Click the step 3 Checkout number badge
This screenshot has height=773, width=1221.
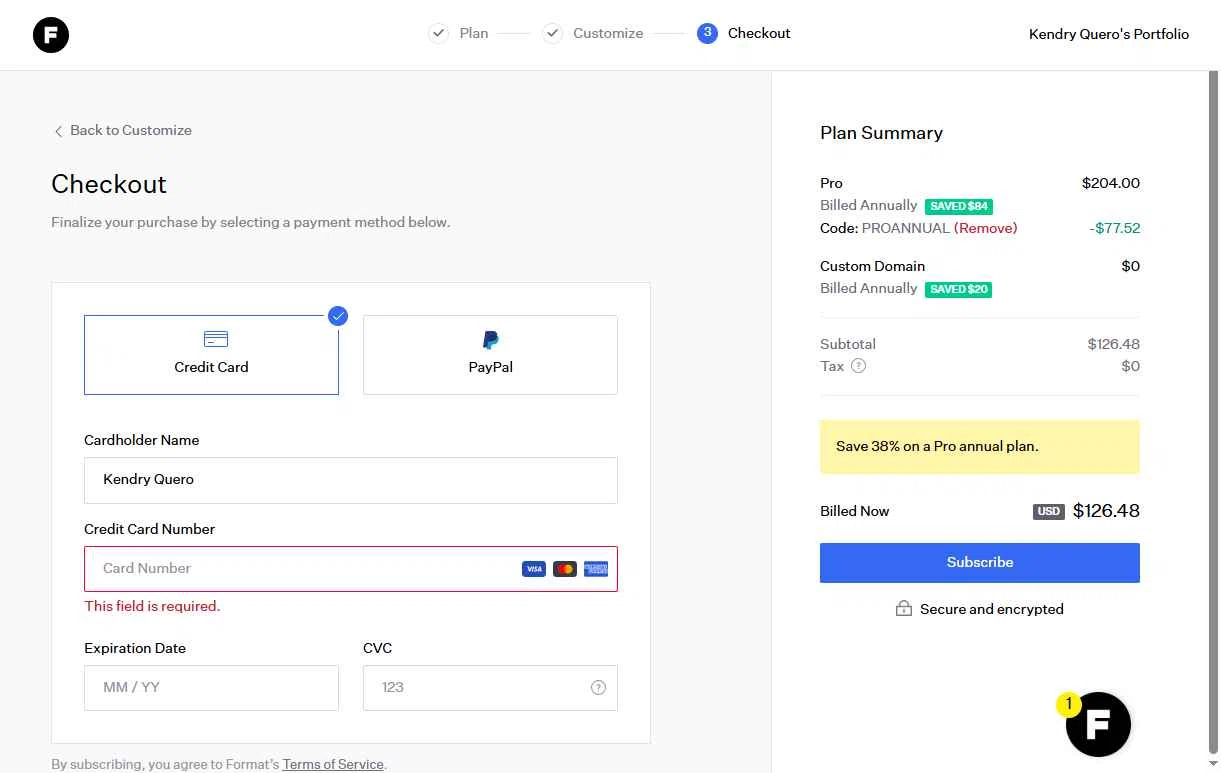click(x=707, y=33)
